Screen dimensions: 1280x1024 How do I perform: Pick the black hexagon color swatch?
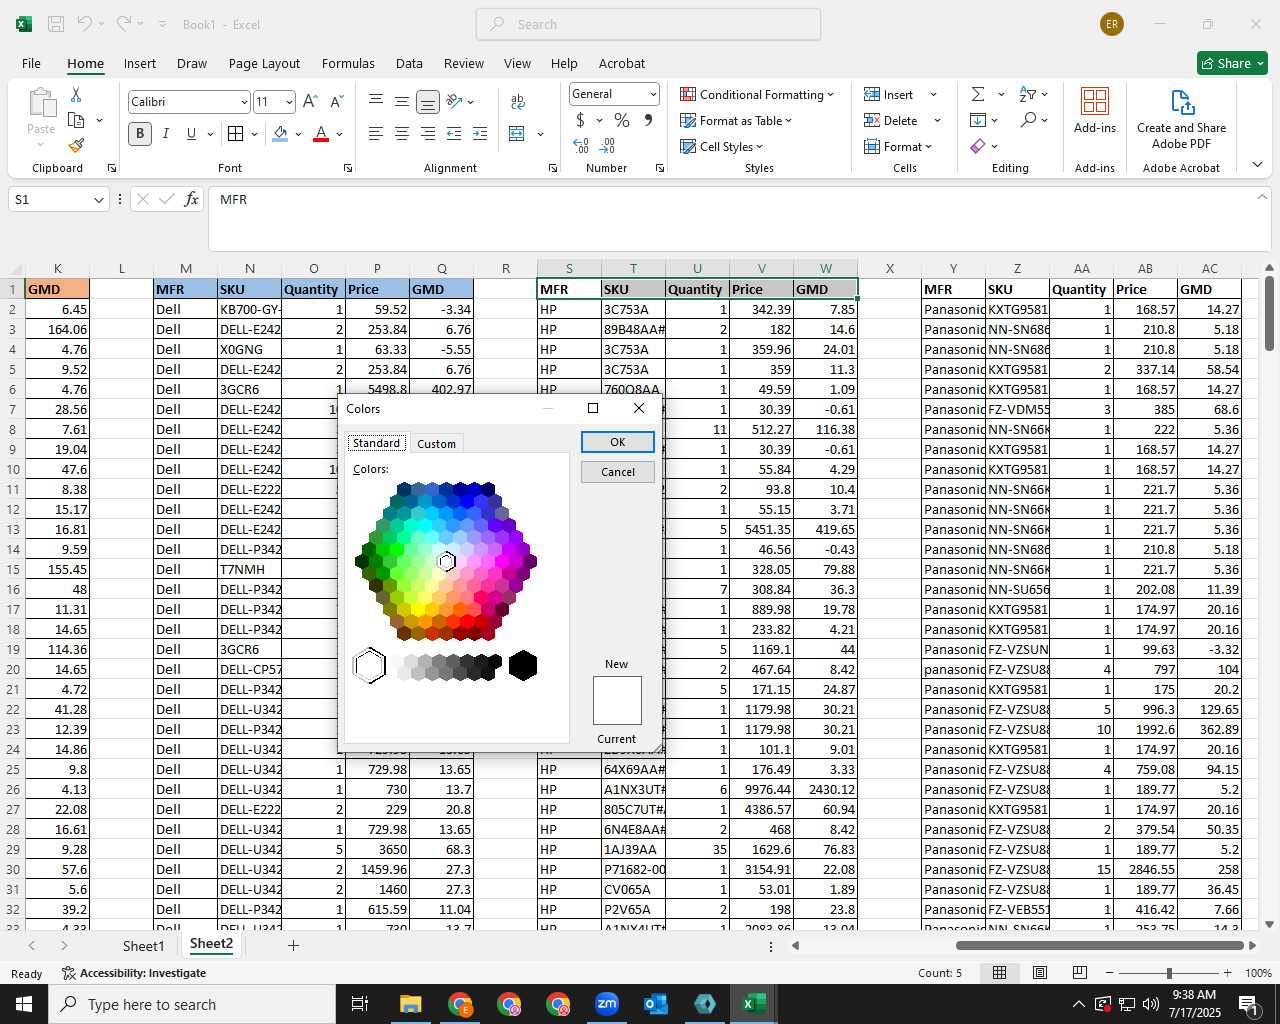point(523,666)
